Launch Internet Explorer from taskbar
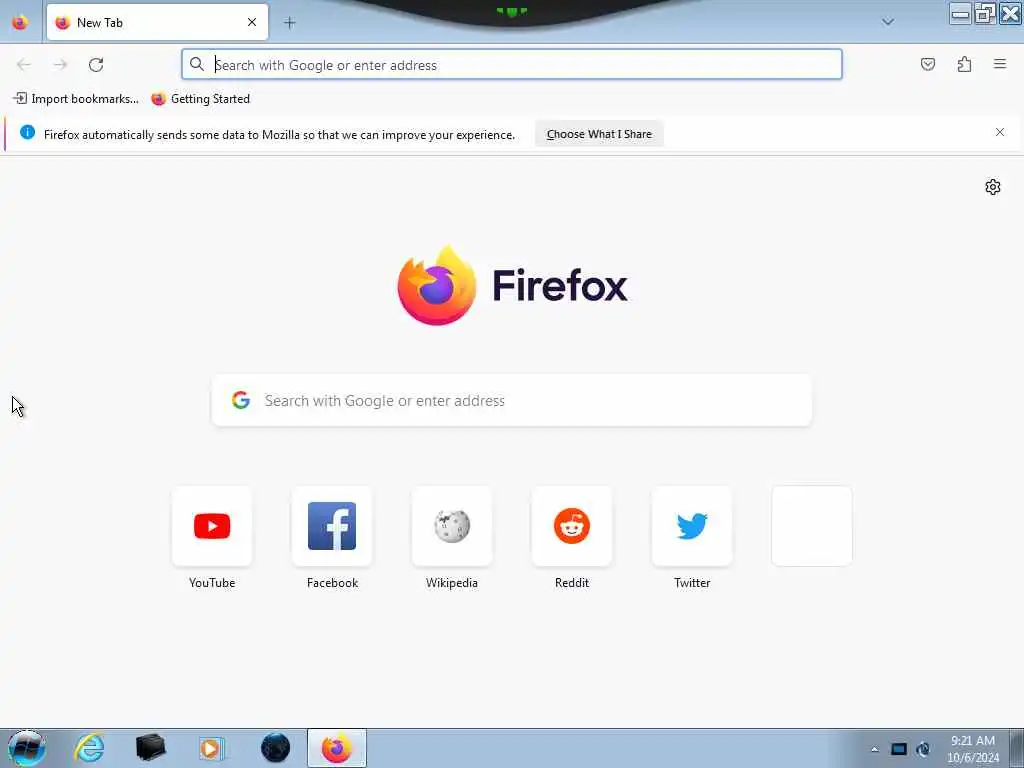This screenshot has width=1024, height=768. [x=89, y=748]
